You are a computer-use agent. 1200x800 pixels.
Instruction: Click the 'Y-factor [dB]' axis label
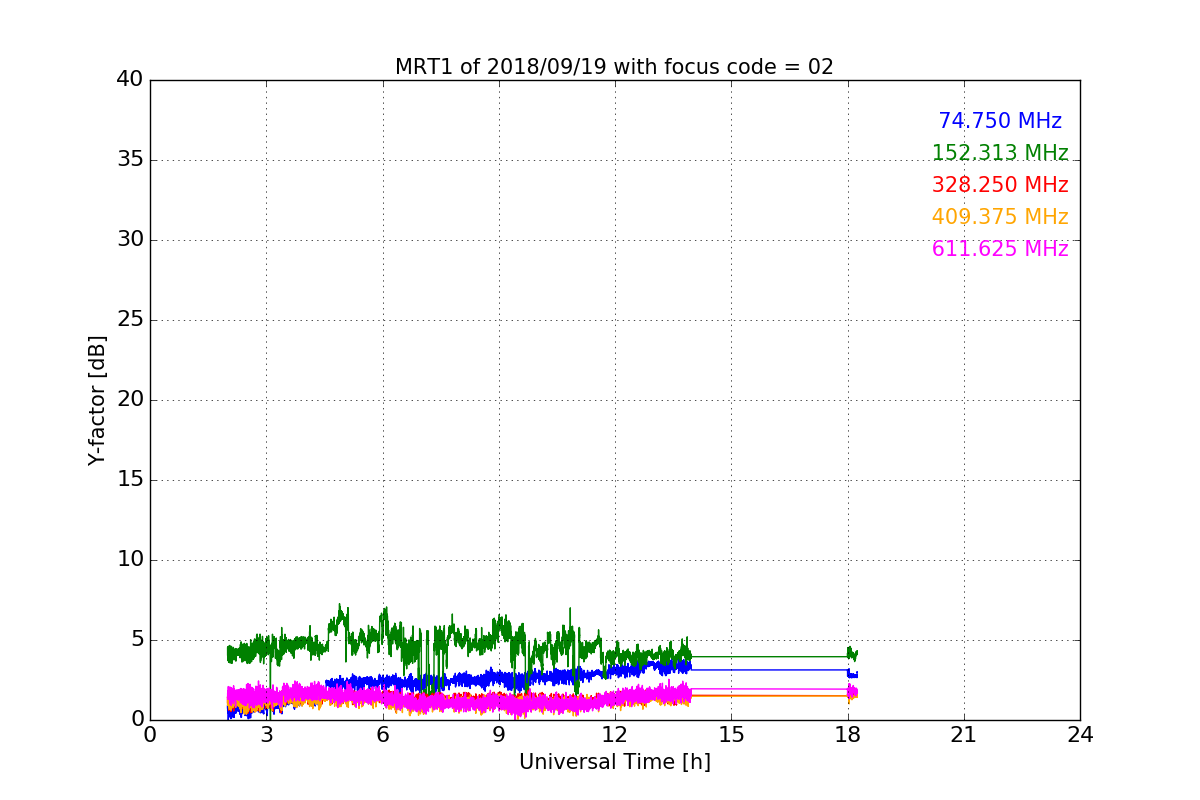[x=97, y=400]
